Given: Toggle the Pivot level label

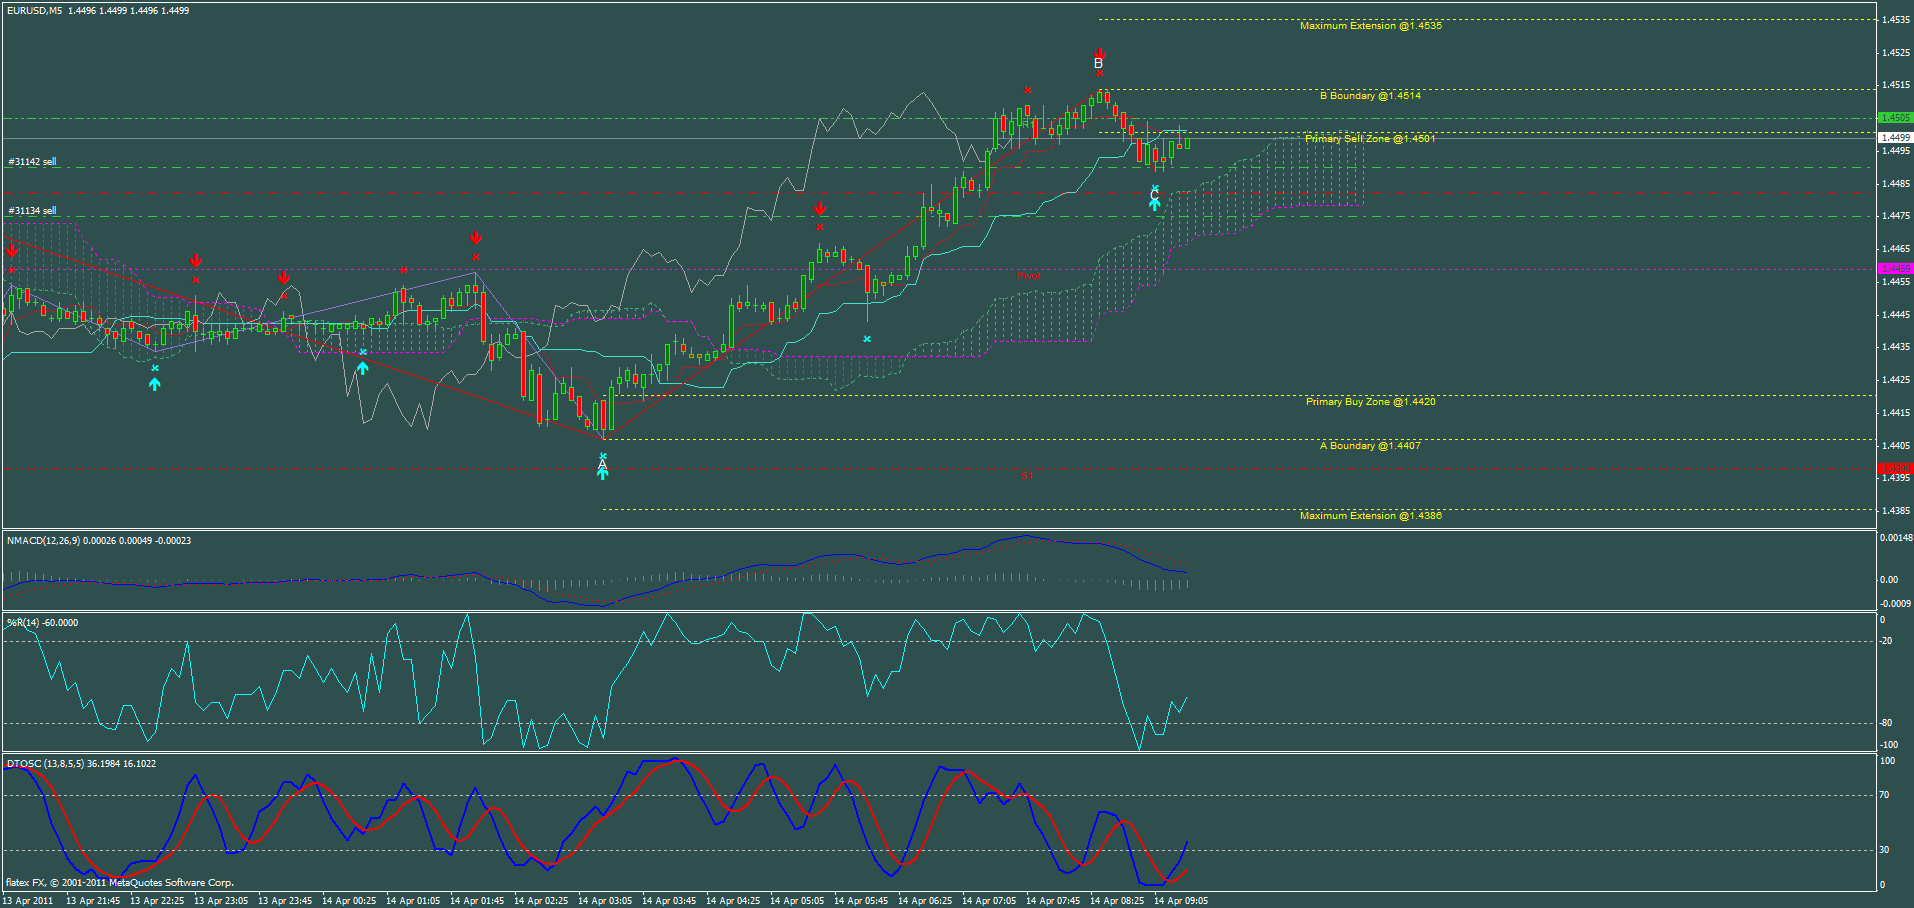Looking at the screenshot, I should click(x=1027, y=274).
